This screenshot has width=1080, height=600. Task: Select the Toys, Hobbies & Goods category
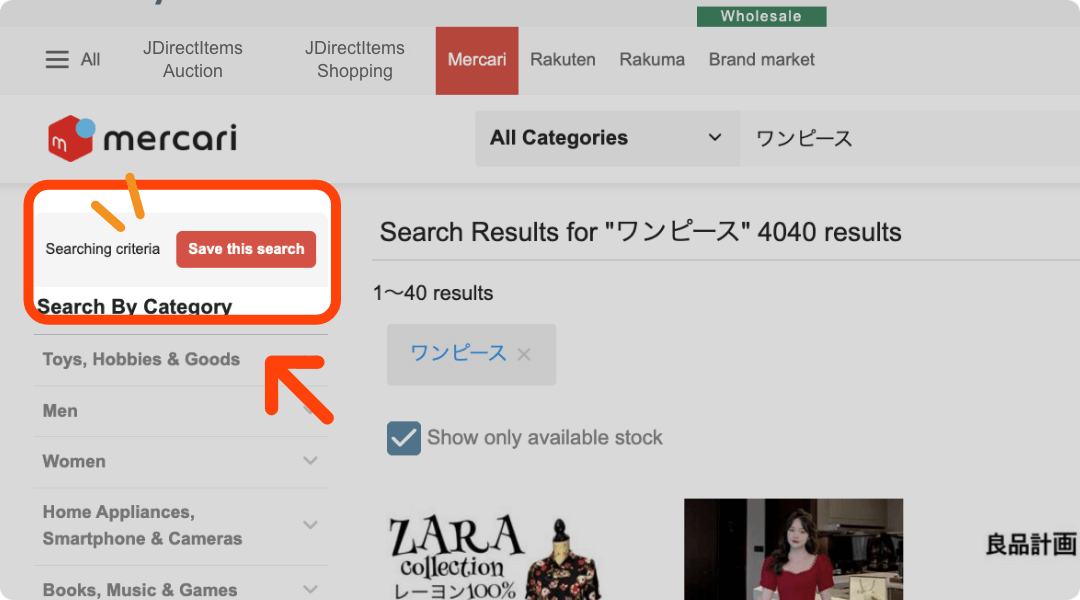click(141, 360)
